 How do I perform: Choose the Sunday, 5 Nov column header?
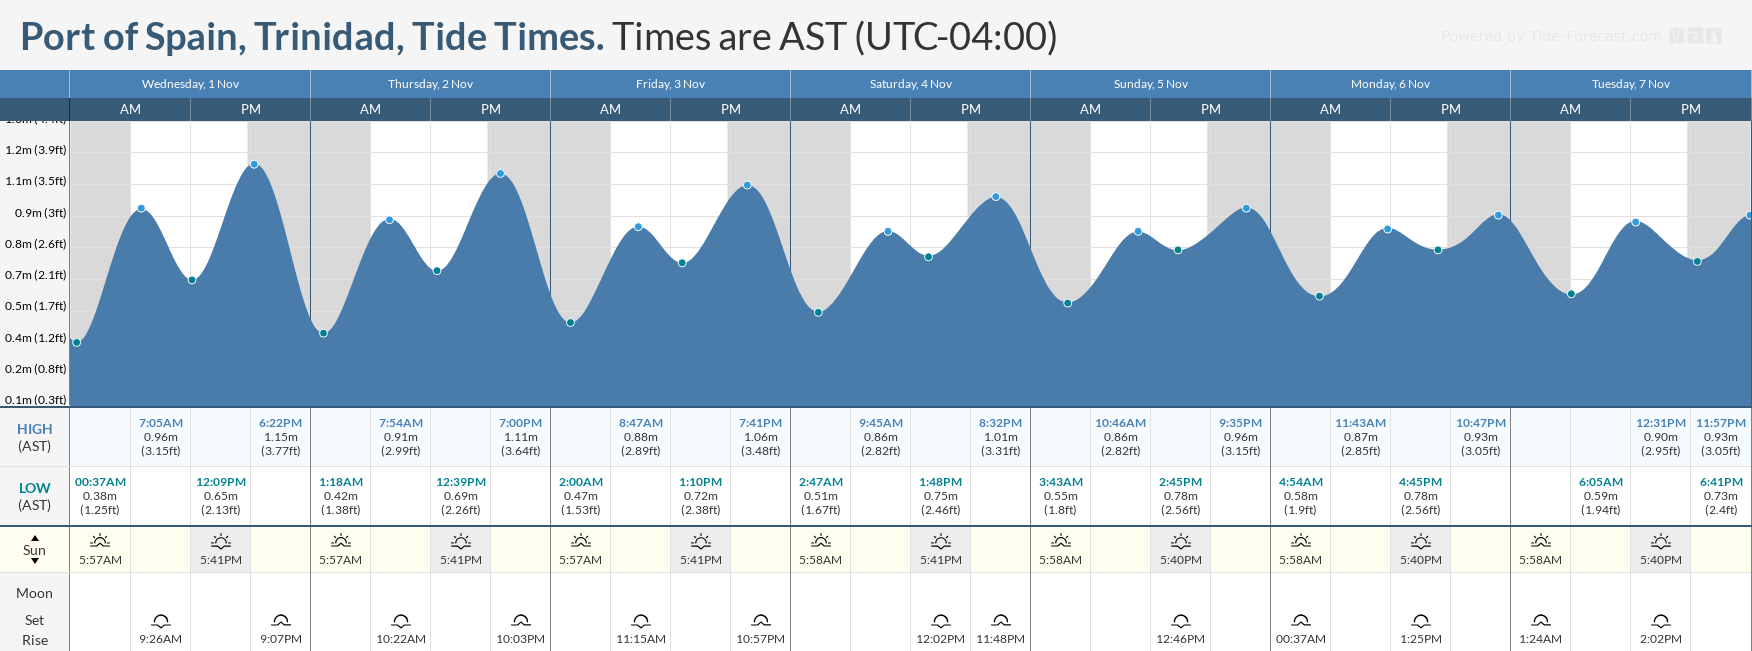[x=1150, y=84]
